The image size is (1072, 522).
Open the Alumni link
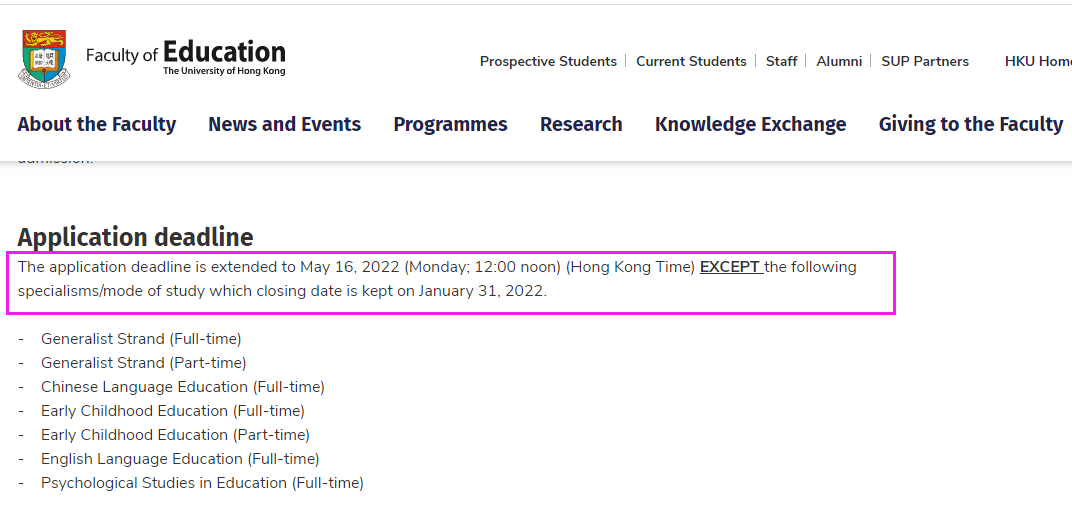839,61
